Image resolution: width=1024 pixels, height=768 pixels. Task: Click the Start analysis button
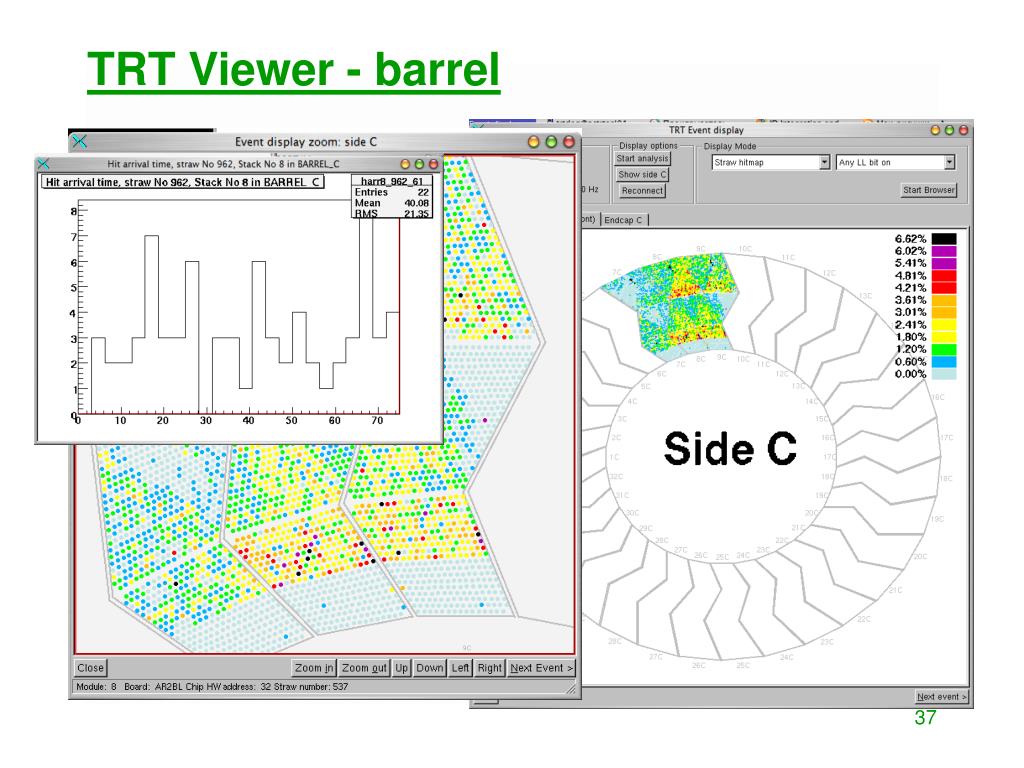[x=643, y=158]
